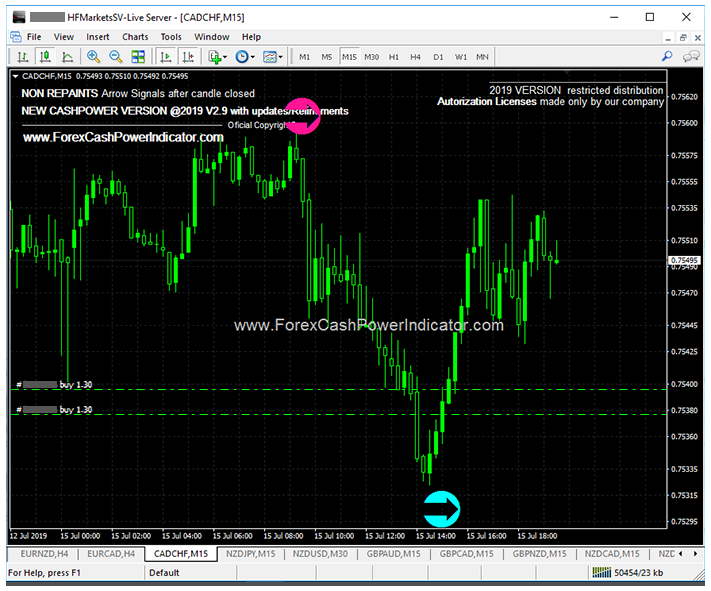Toggle the M15 timeframe button
Image resolution: width=711 pixels, height=591 pixels.
pos(349,57)
